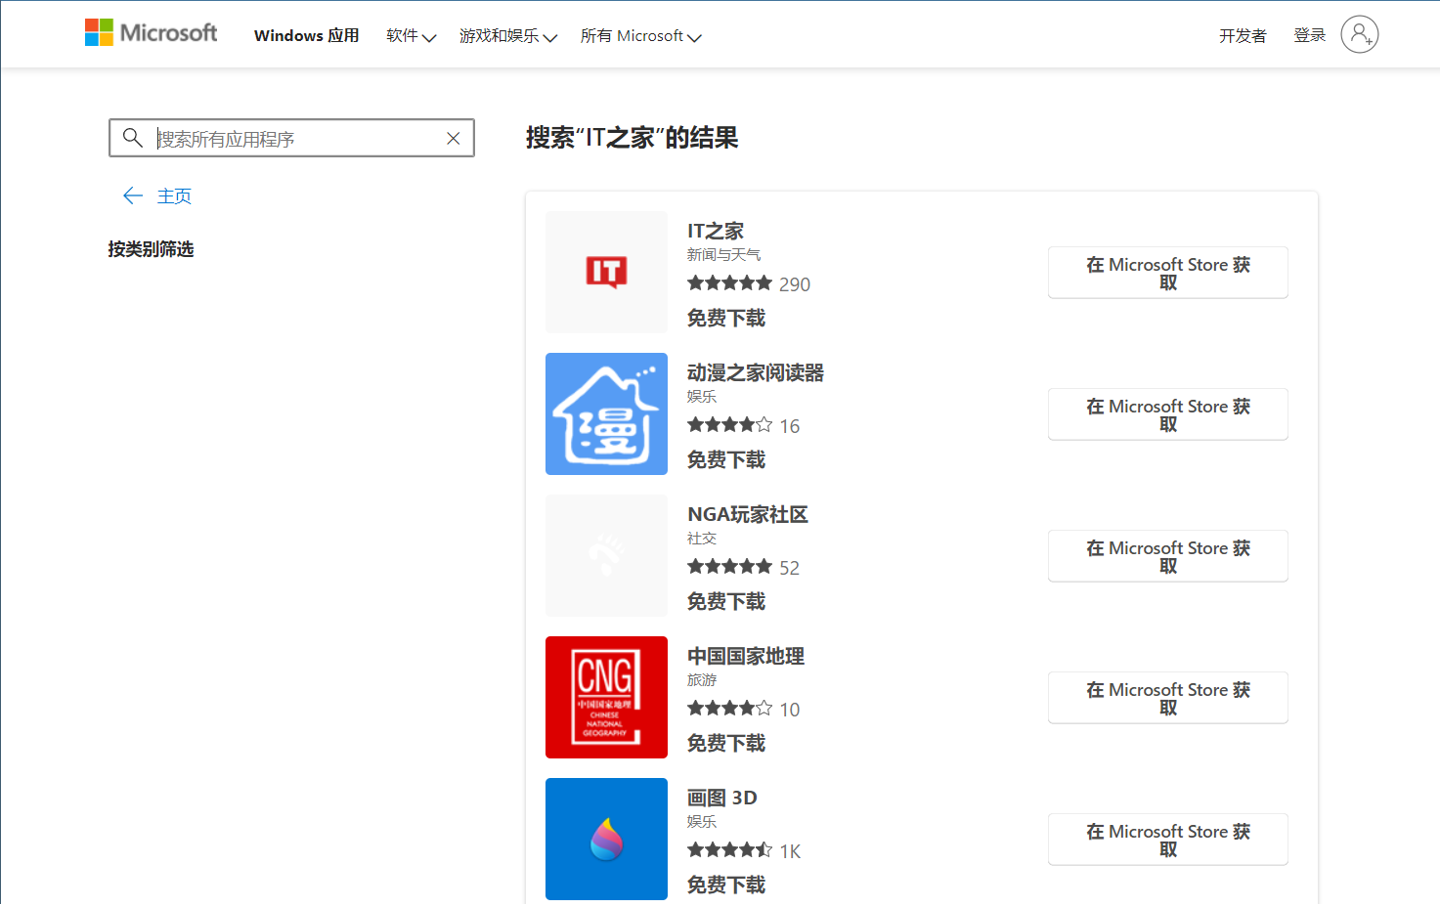Open the 画图 3D app icon

[x=606, y=839]
